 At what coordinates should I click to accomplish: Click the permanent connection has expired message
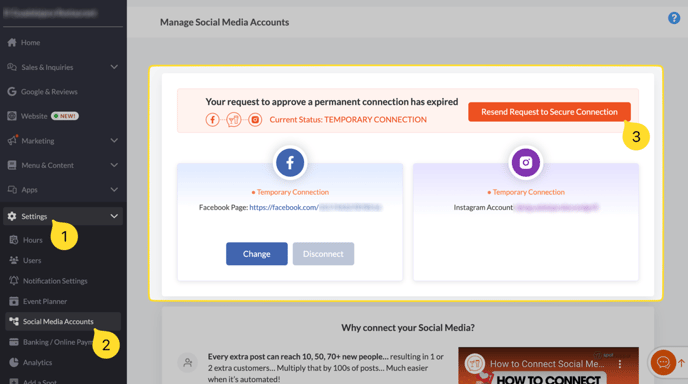[x=332, y=101]
